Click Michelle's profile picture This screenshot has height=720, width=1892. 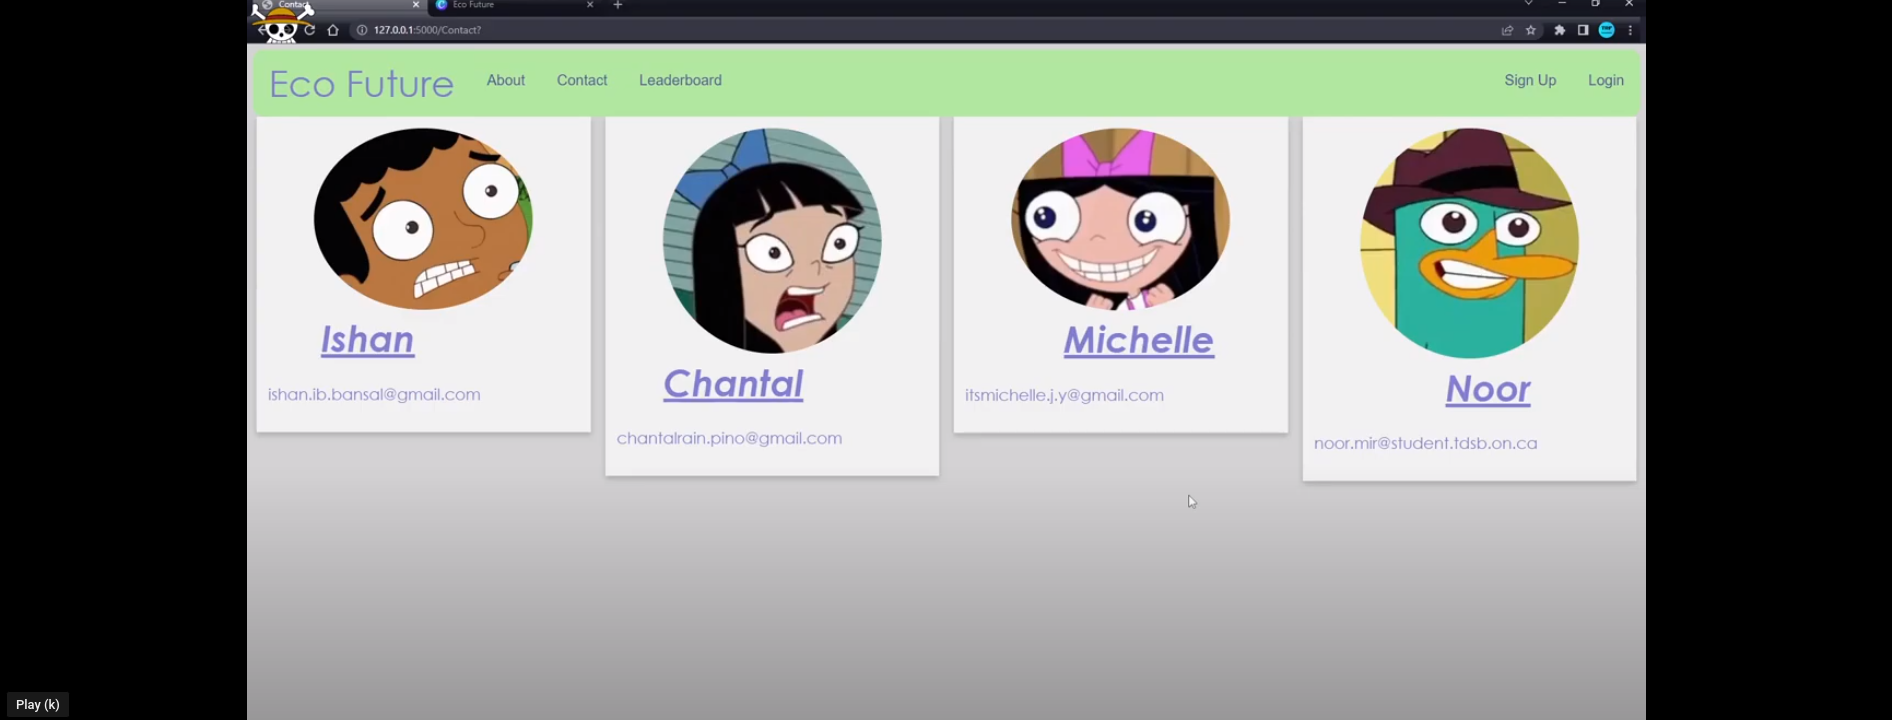[1120, 218]
